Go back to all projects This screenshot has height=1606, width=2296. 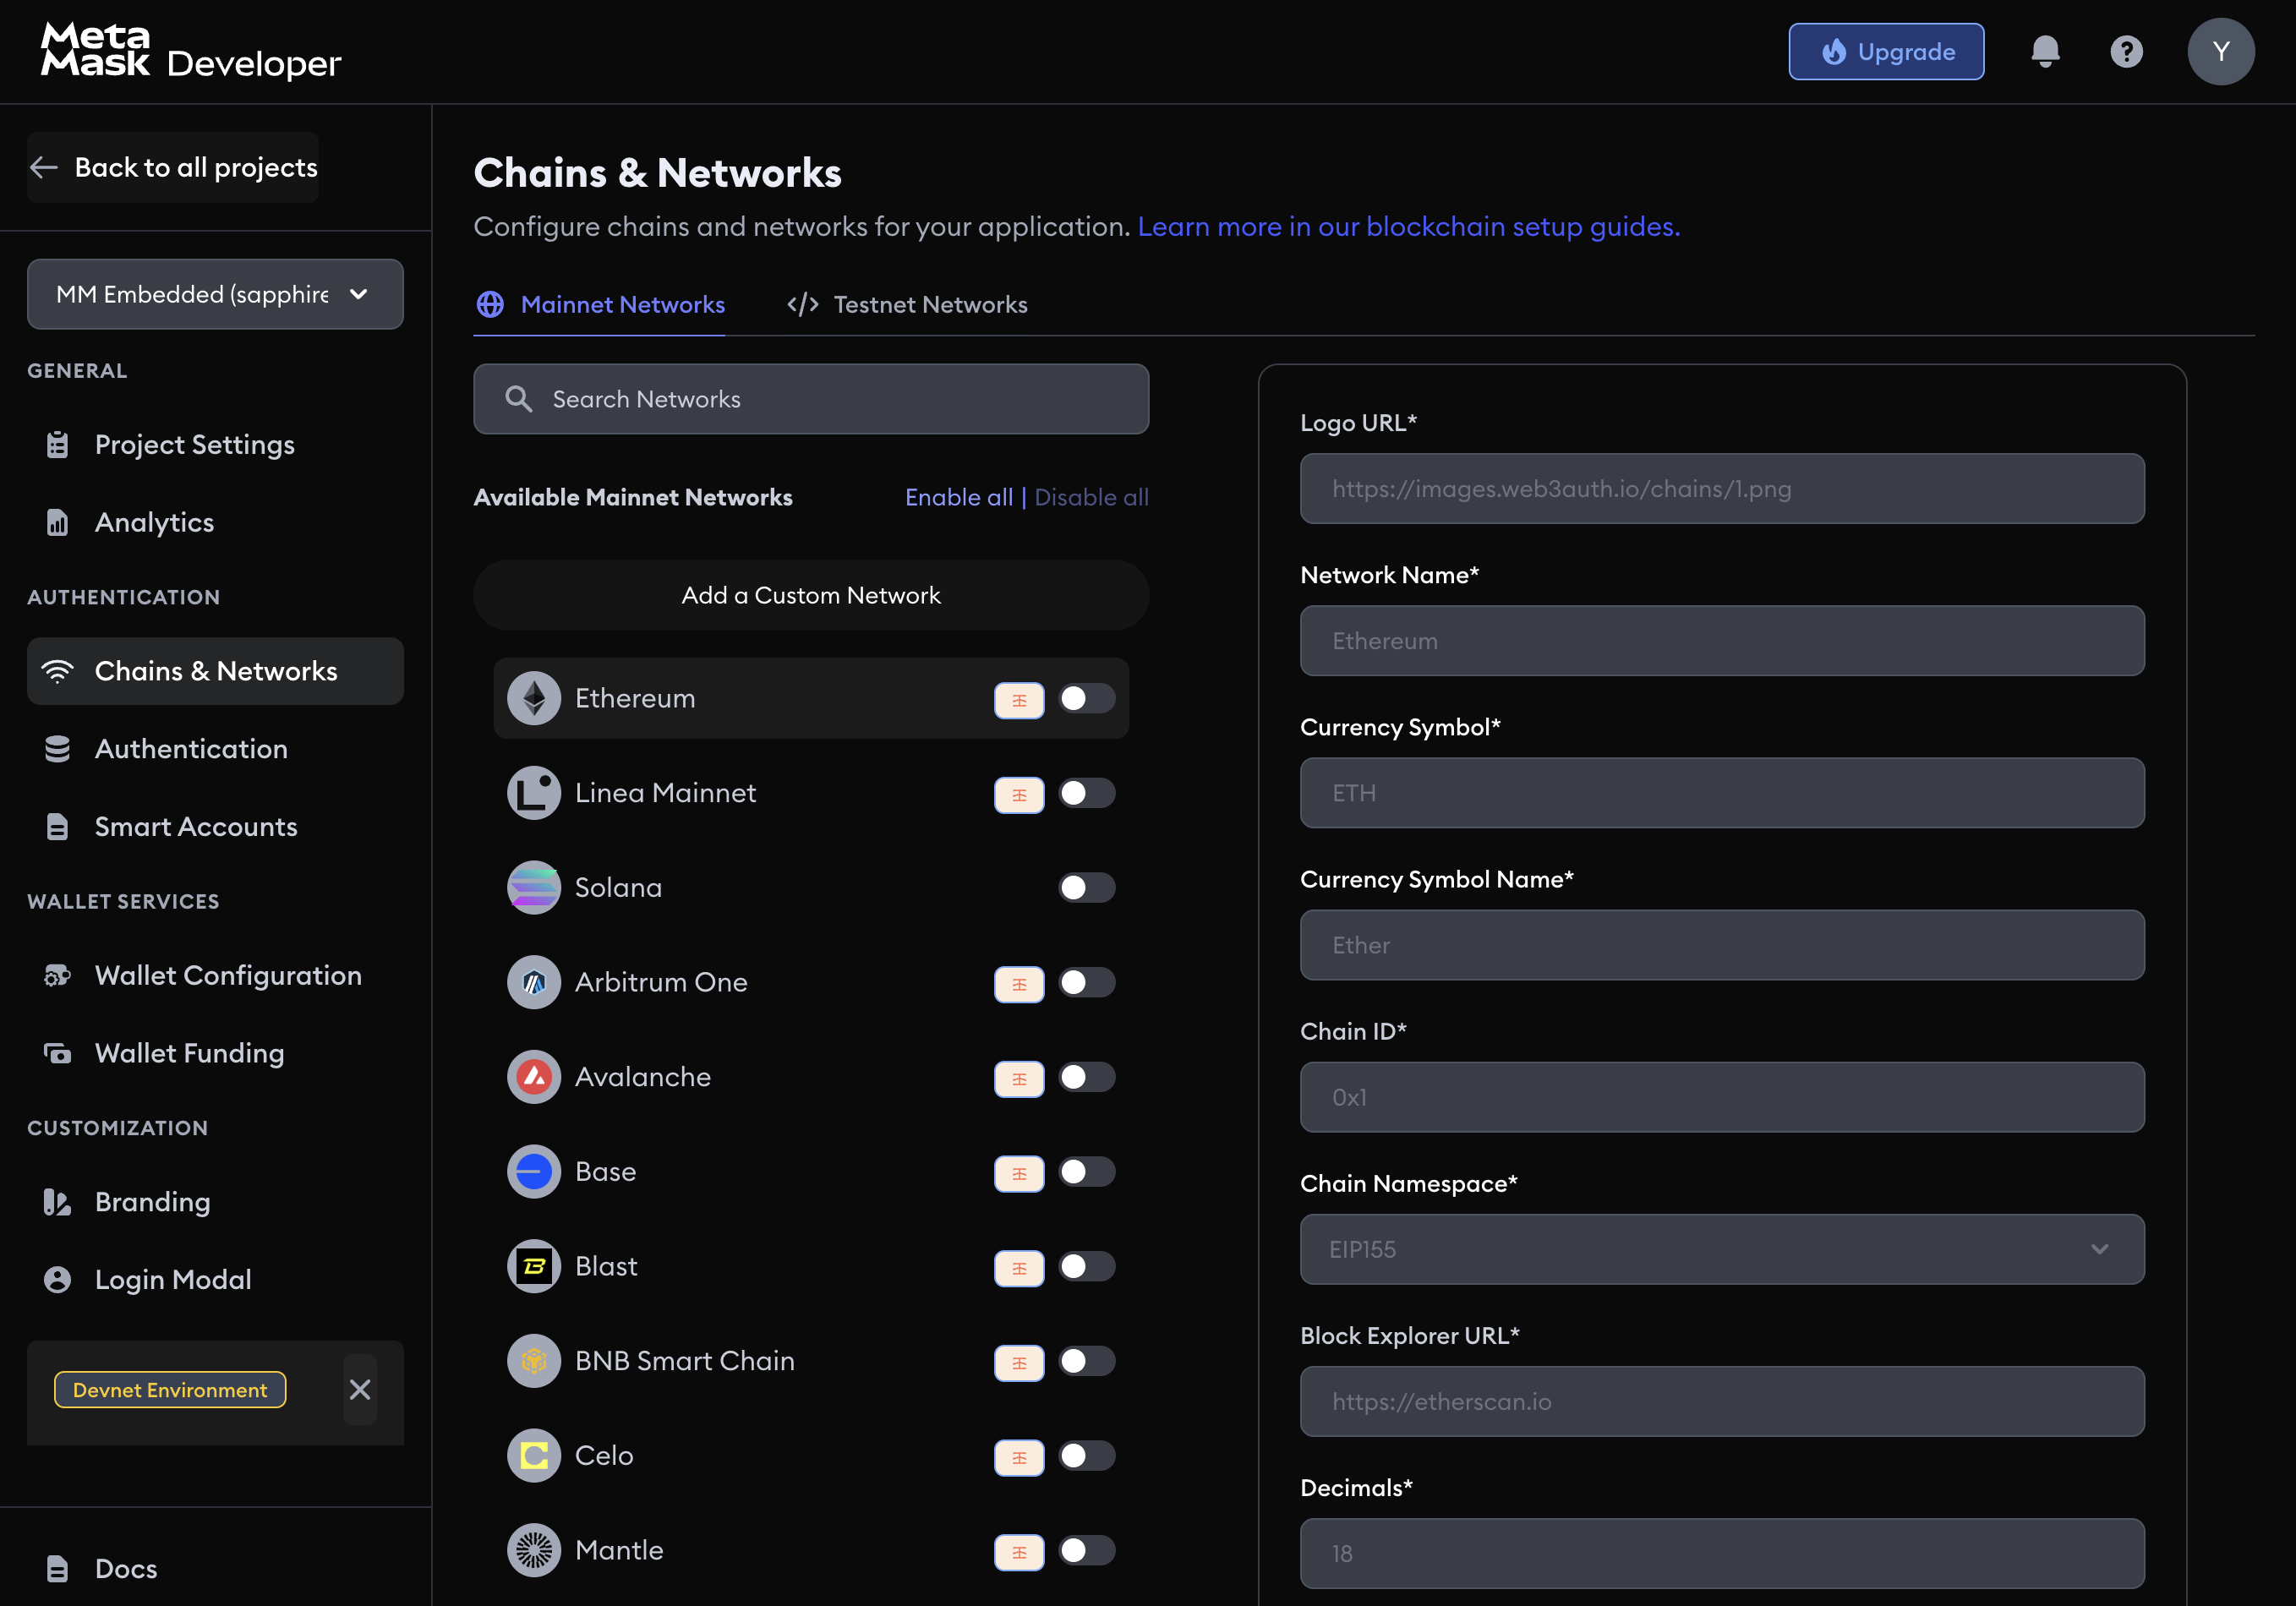tap(173, 167)
